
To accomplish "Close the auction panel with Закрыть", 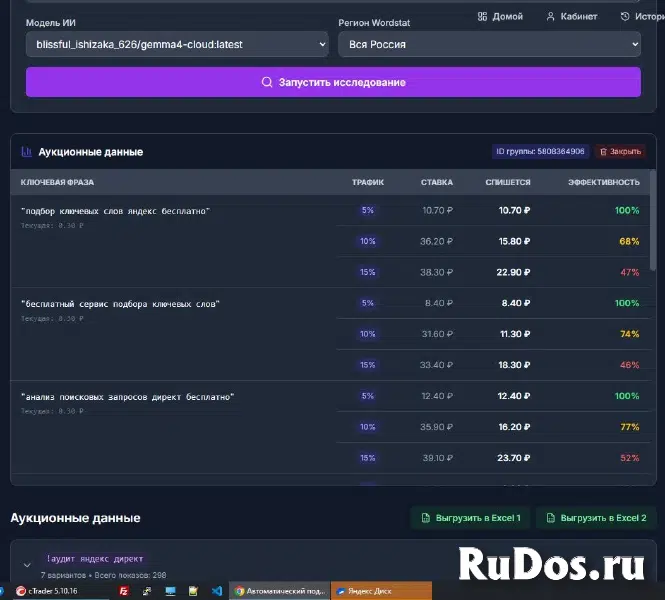I will pos(620,151).
